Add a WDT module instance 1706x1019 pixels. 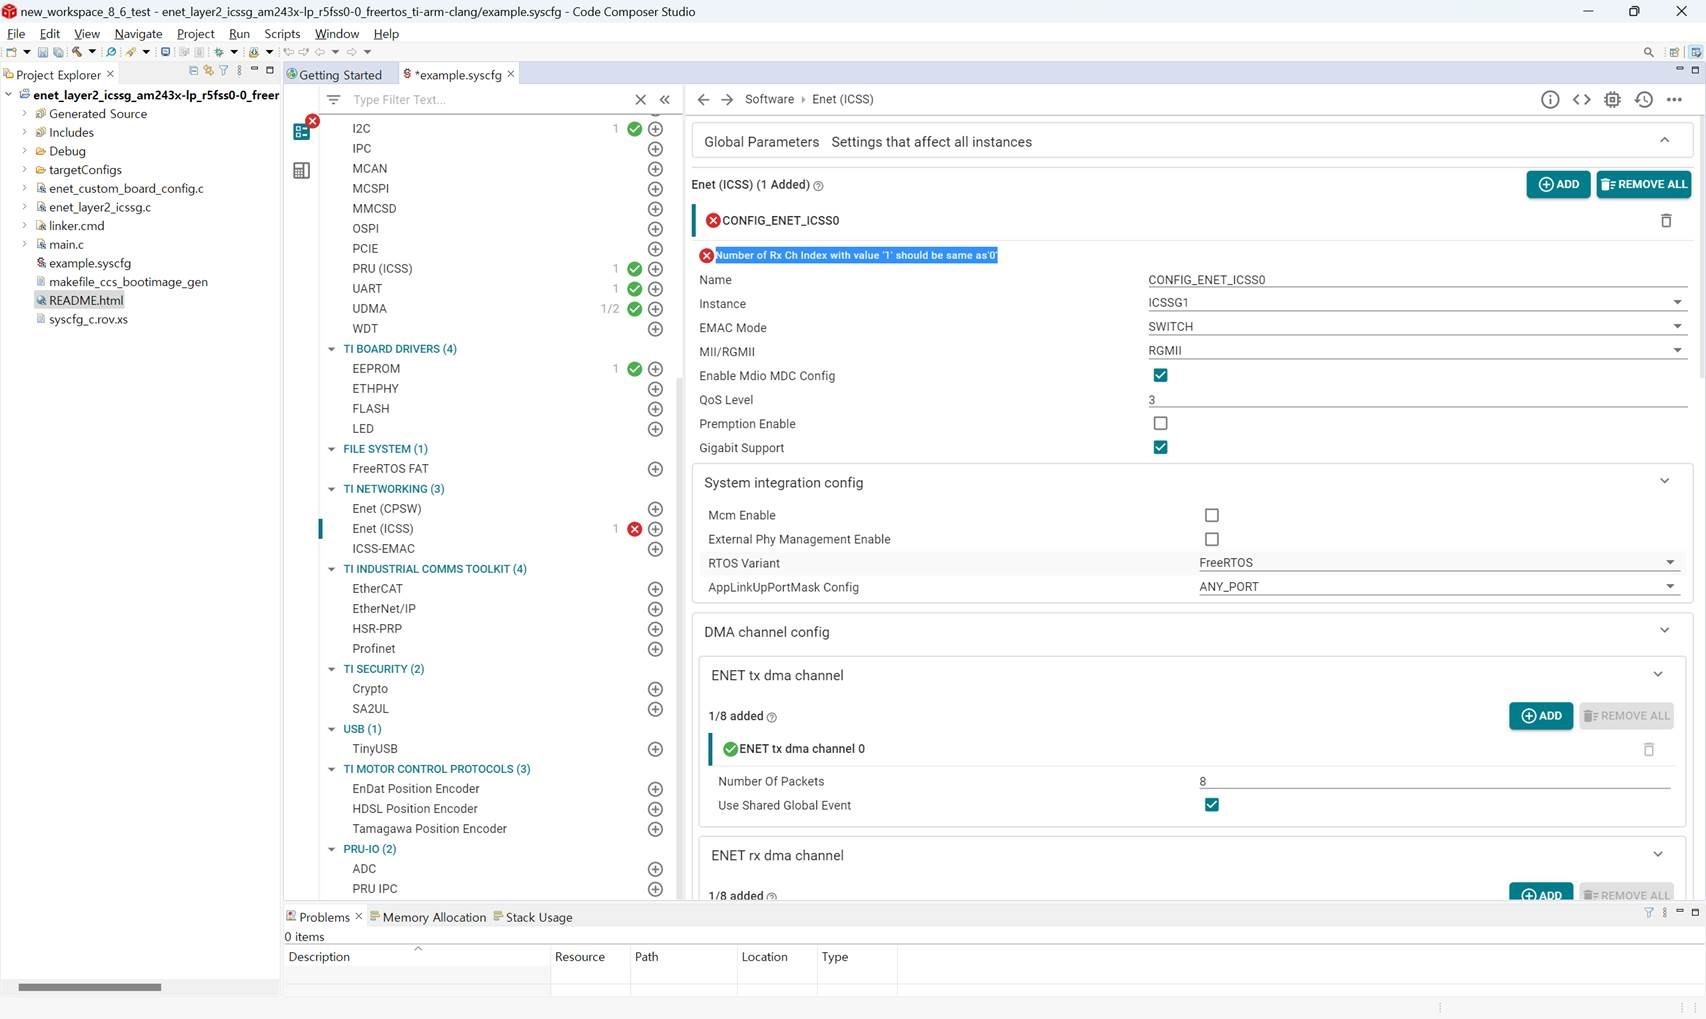(x=655, y=329)
